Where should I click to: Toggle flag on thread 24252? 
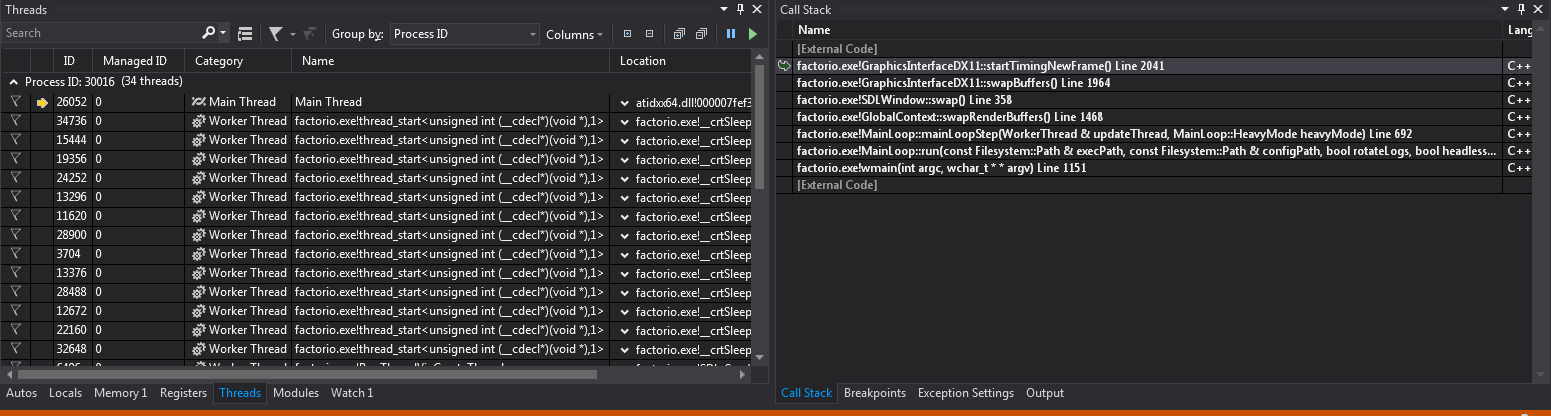(15, 178)
